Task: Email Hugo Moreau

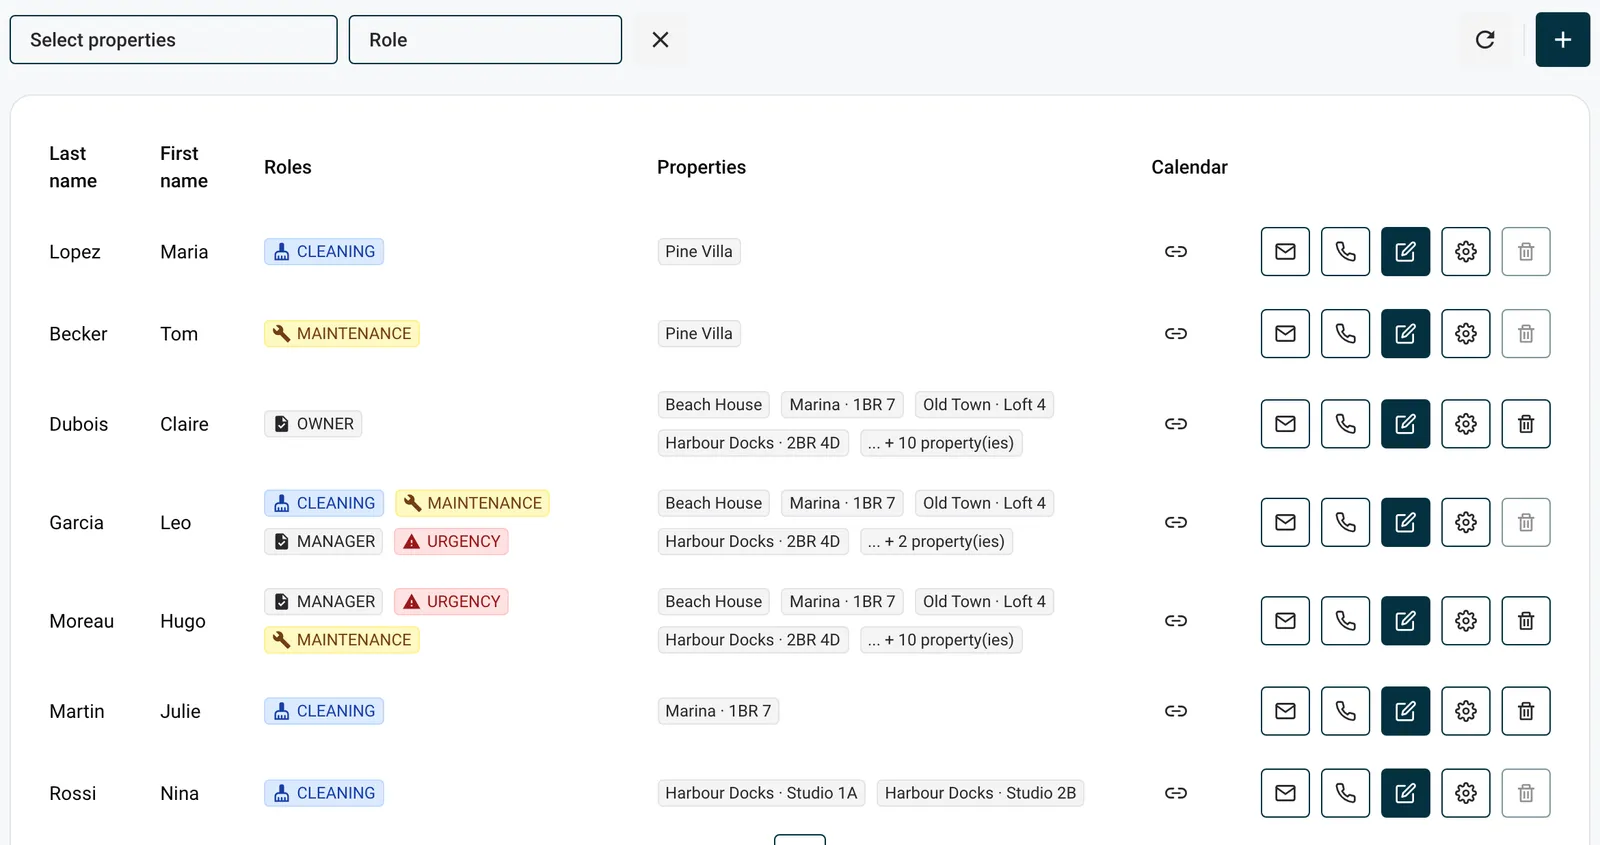Action: (1285, 621)
